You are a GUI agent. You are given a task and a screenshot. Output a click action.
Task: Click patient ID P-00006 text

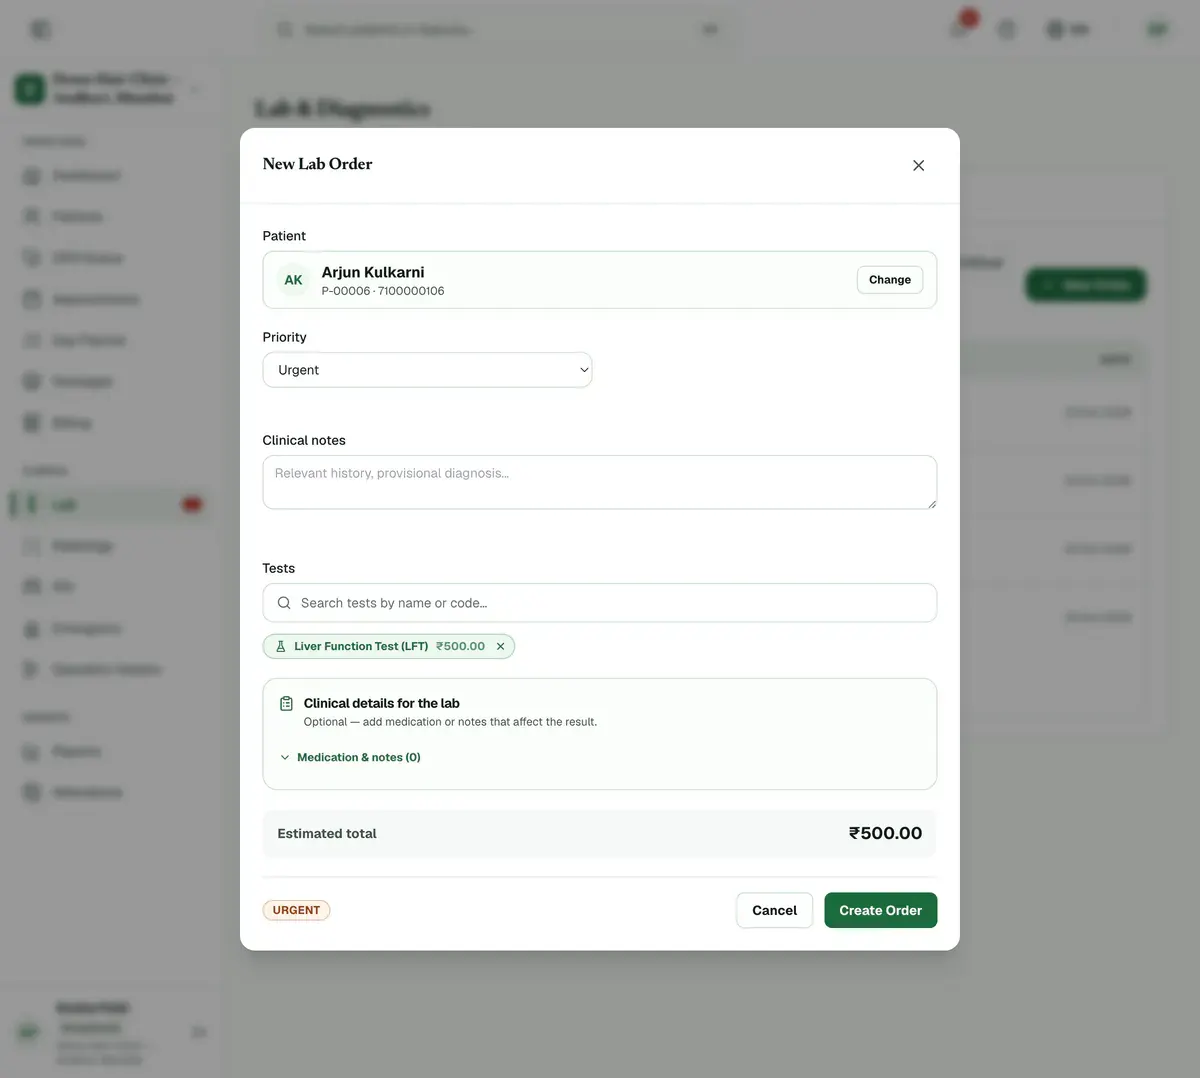pyautogui.click(x=346, y=291)
